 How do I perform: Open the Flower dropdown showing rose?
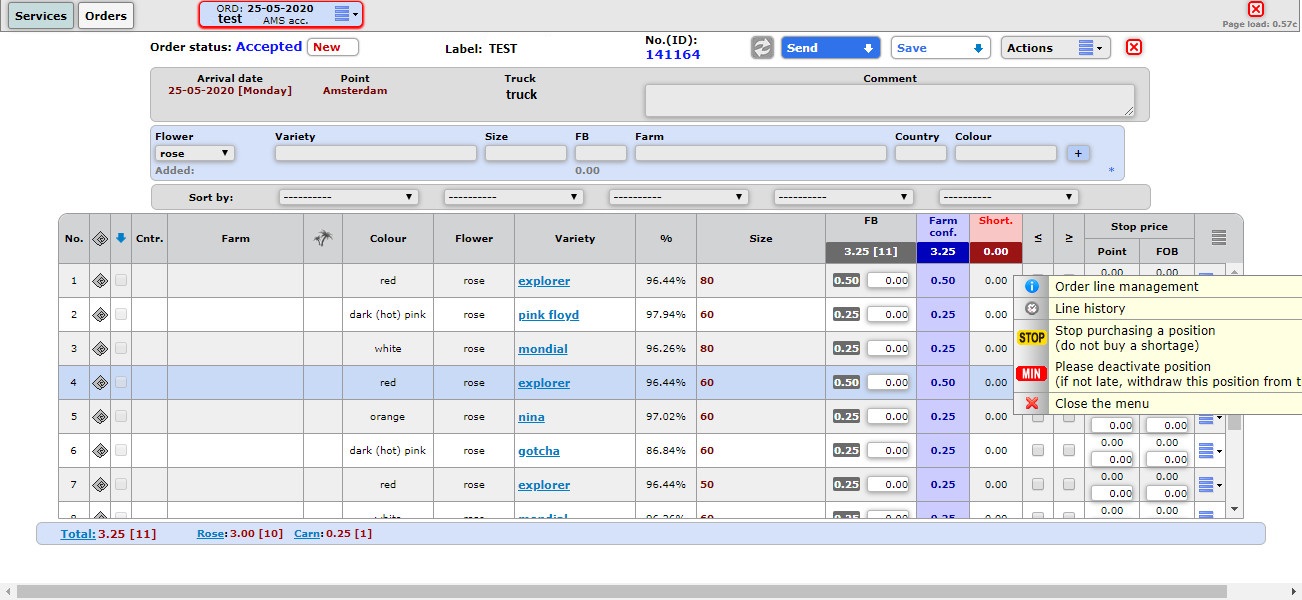[195, 153]
